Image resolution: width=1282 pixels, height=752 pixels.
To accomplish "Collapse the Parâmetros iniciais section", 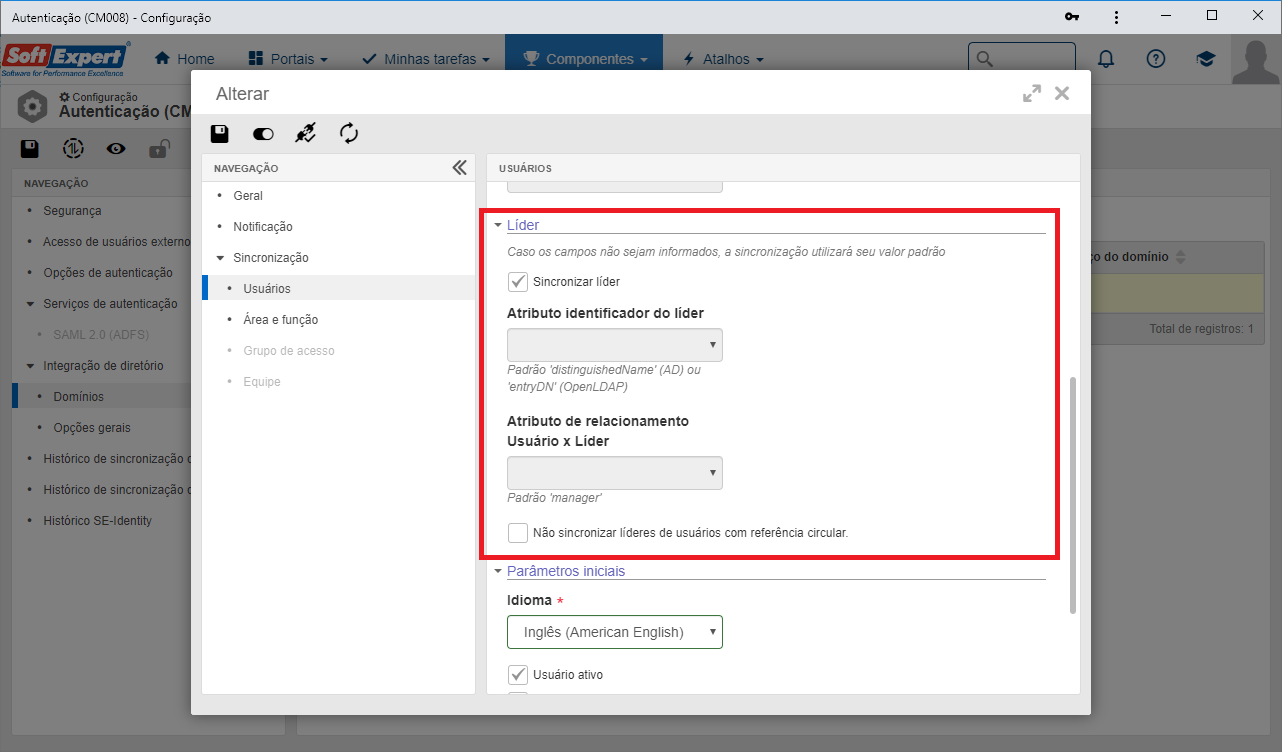I will 498,572.
